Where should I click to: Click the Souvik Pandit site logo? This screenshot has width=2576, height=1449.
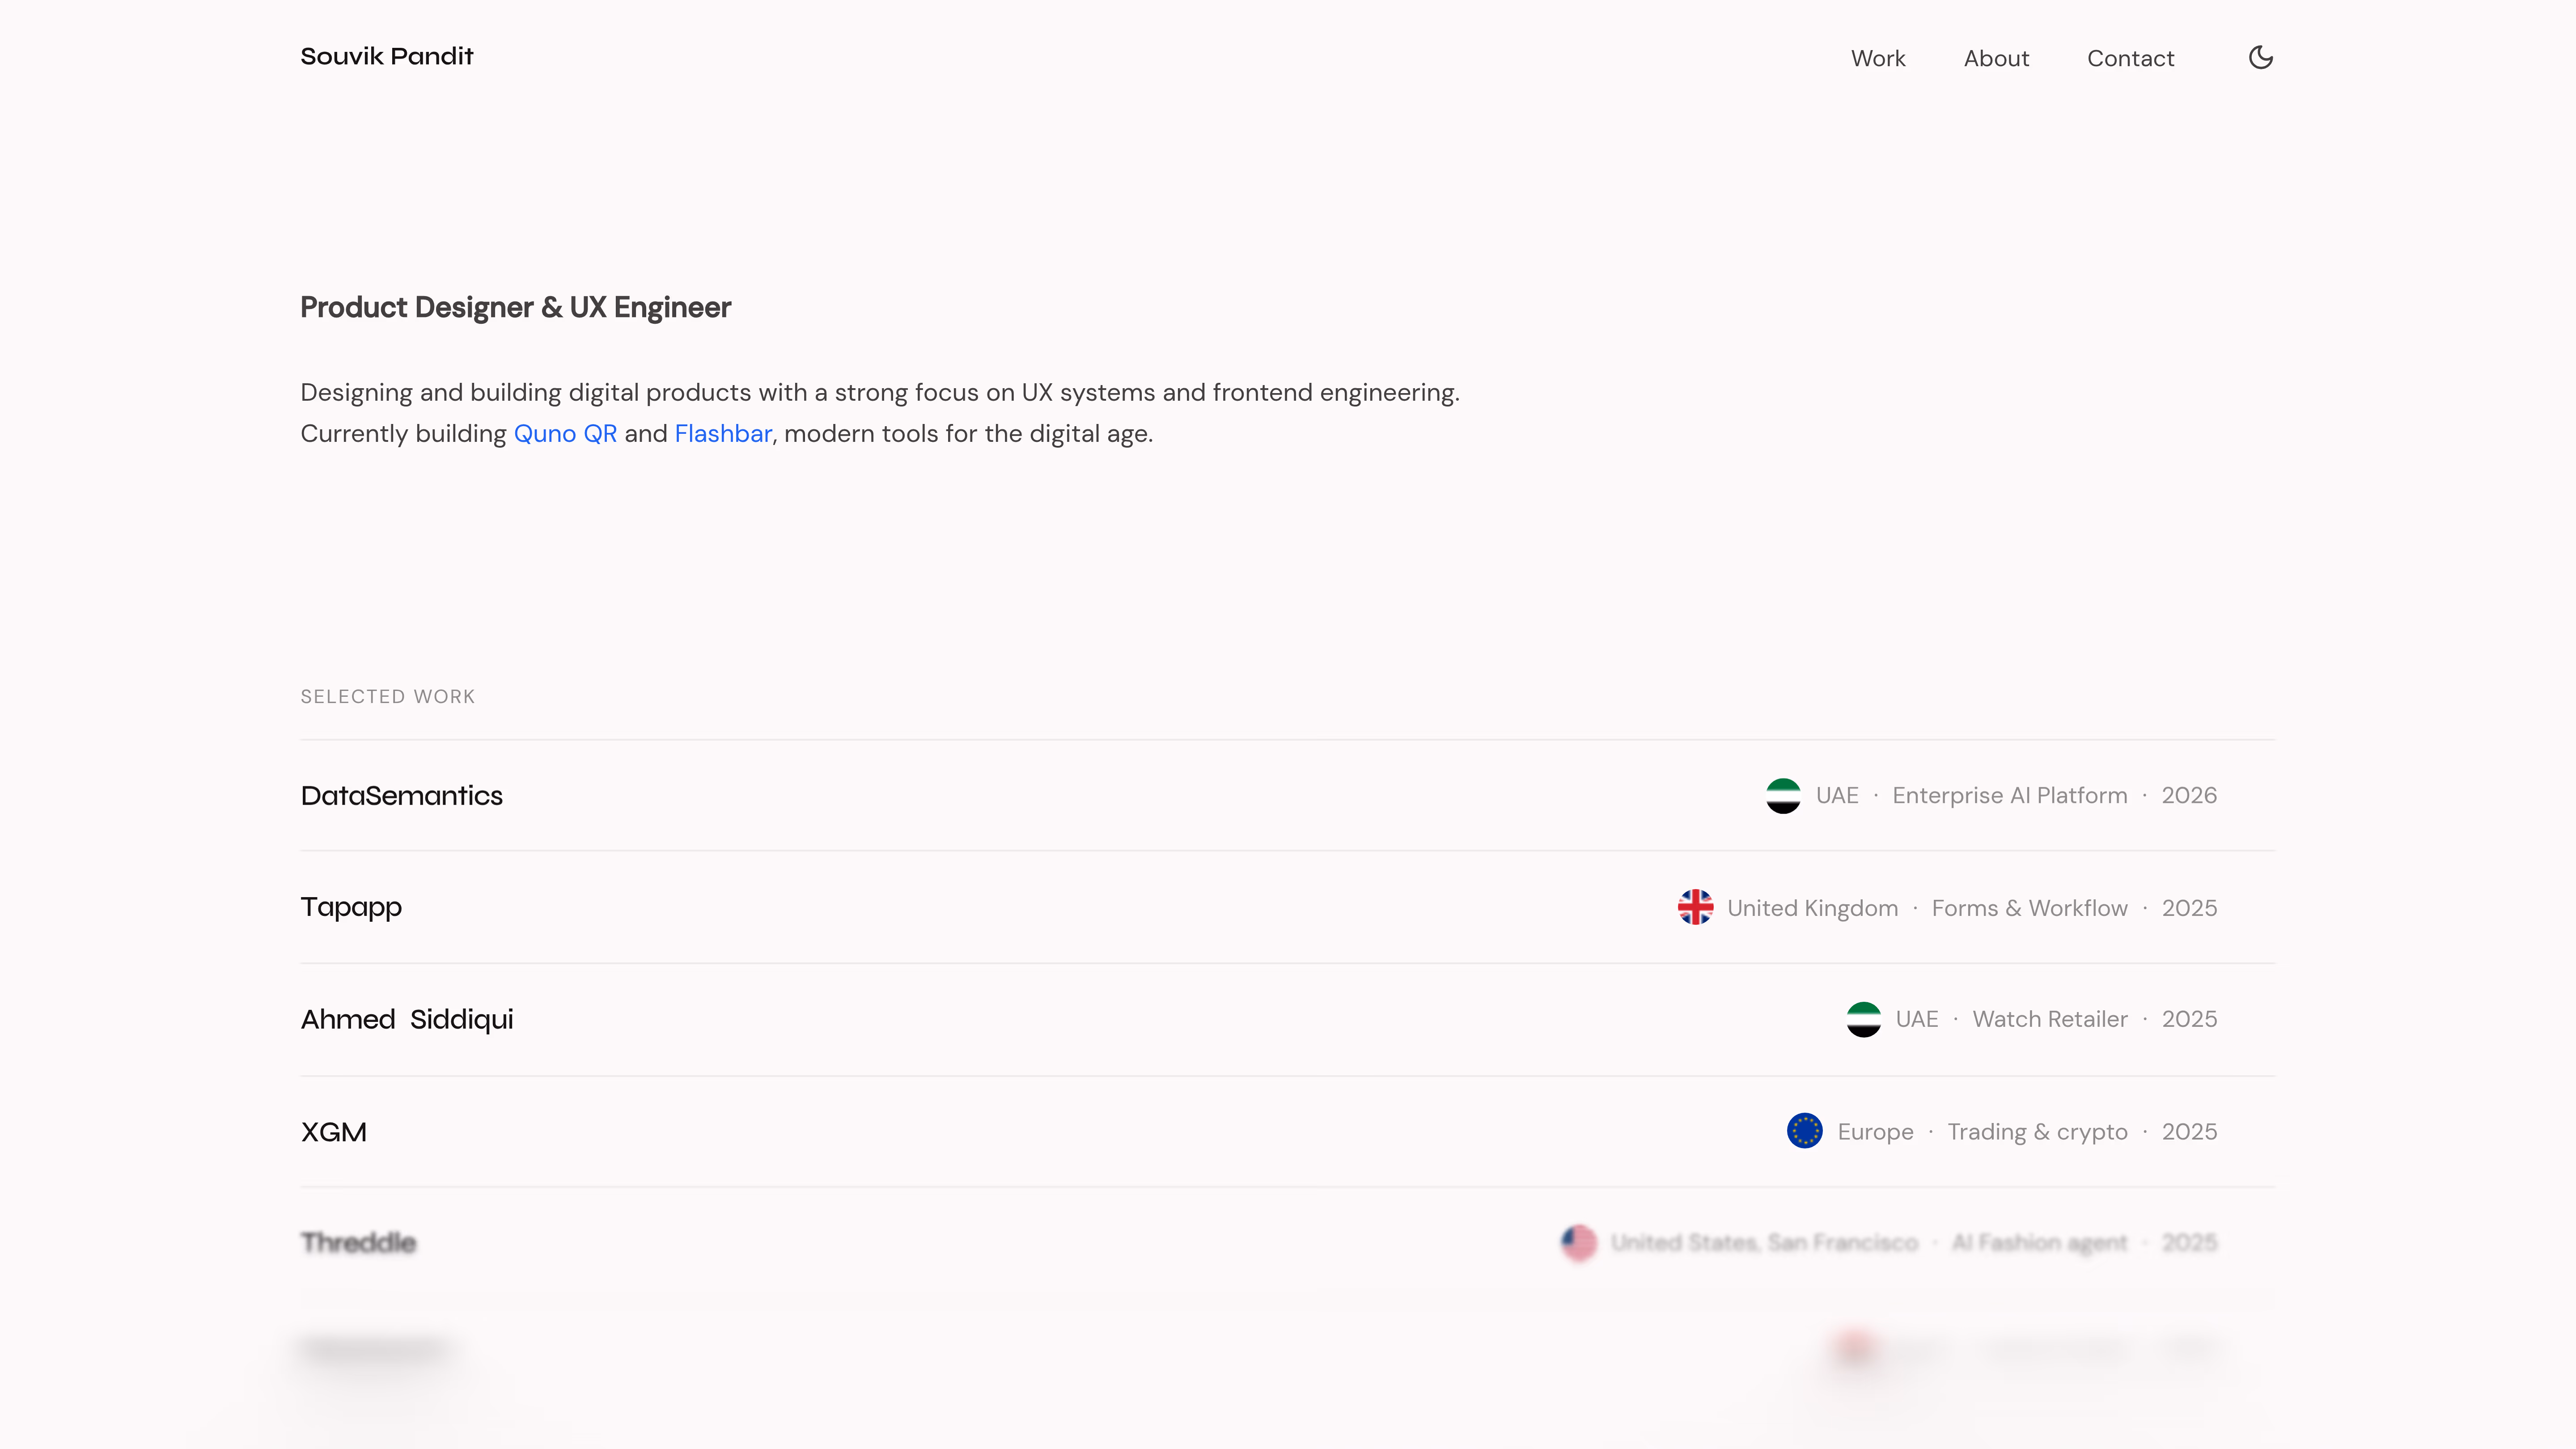(x=387, y=56)
